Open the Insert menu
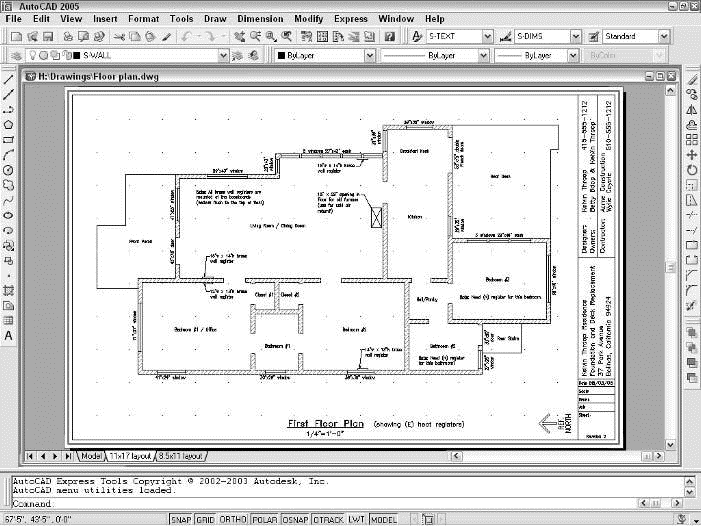This screenshot has height=526, width=701. tap(105, 19)
